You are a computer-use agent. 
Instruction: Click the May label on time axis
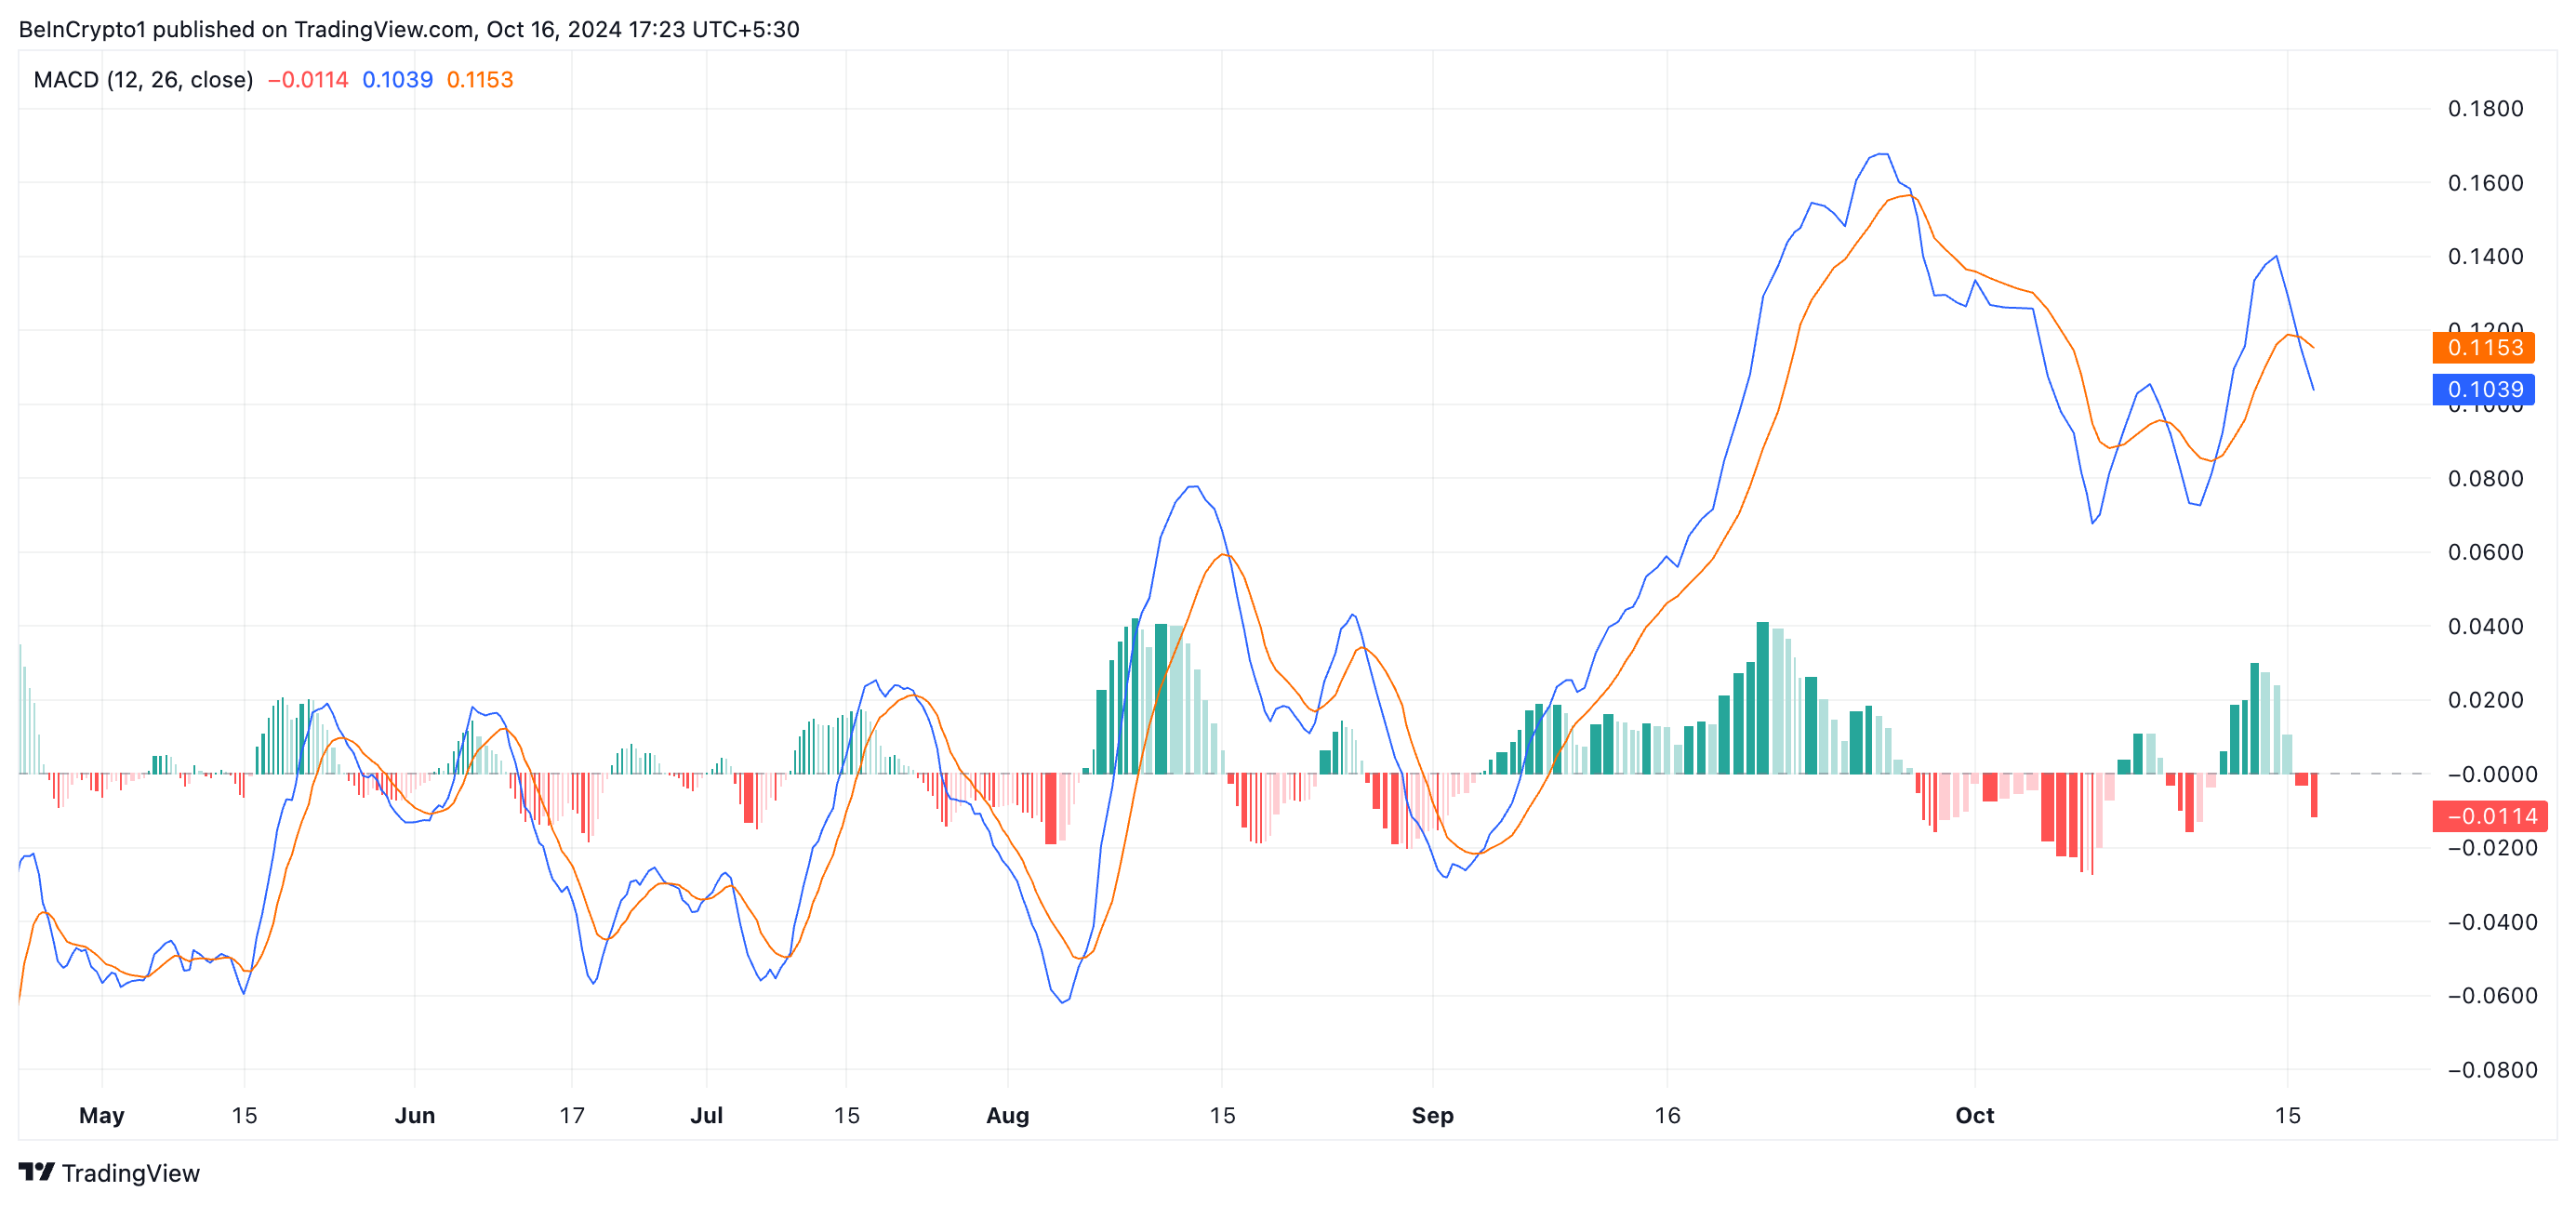coord(101,1115)
